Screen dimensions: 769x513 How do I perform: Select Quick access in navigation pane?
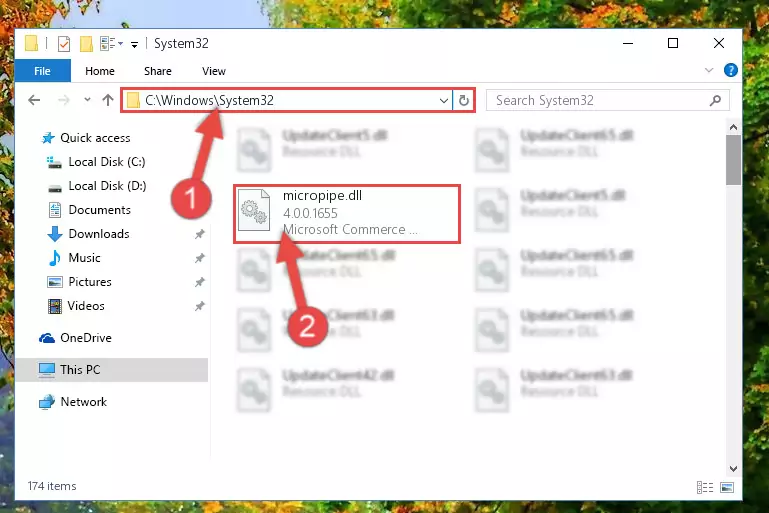click(95, 138)
